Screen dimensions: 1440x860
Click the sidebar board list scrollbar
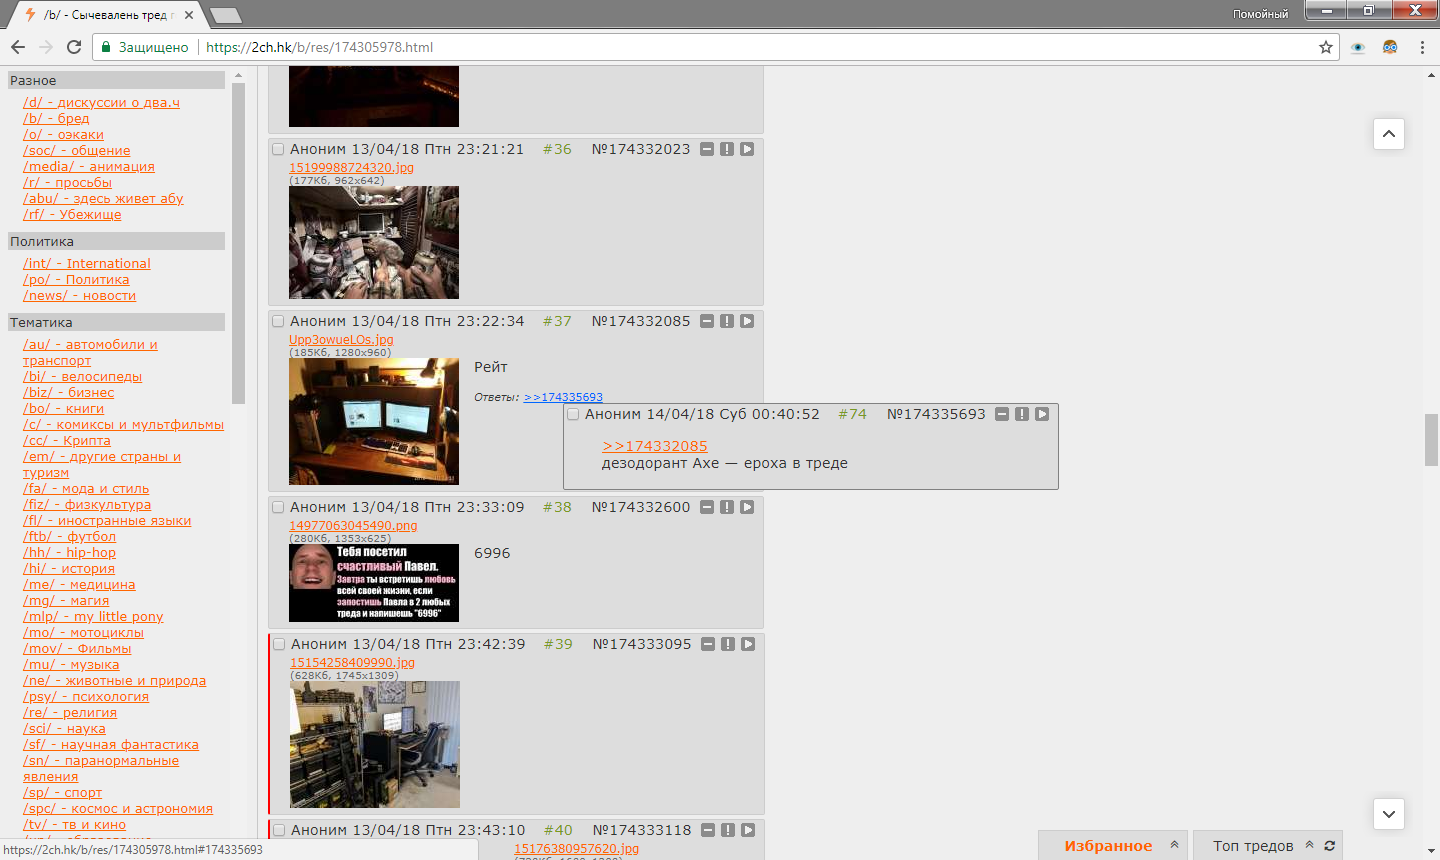pos(238,243)
